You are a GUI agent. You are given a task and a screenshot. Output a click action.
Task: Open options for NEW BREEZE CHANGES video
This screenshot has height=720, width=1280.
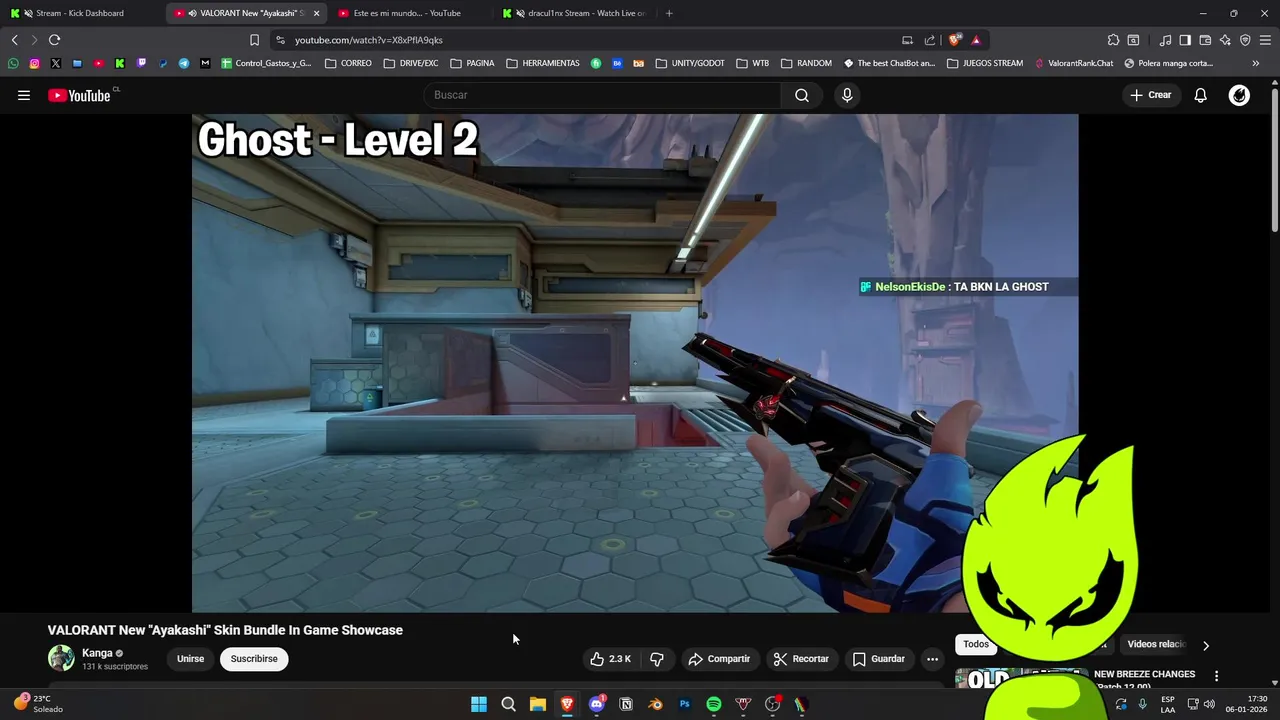(1216, 676)
